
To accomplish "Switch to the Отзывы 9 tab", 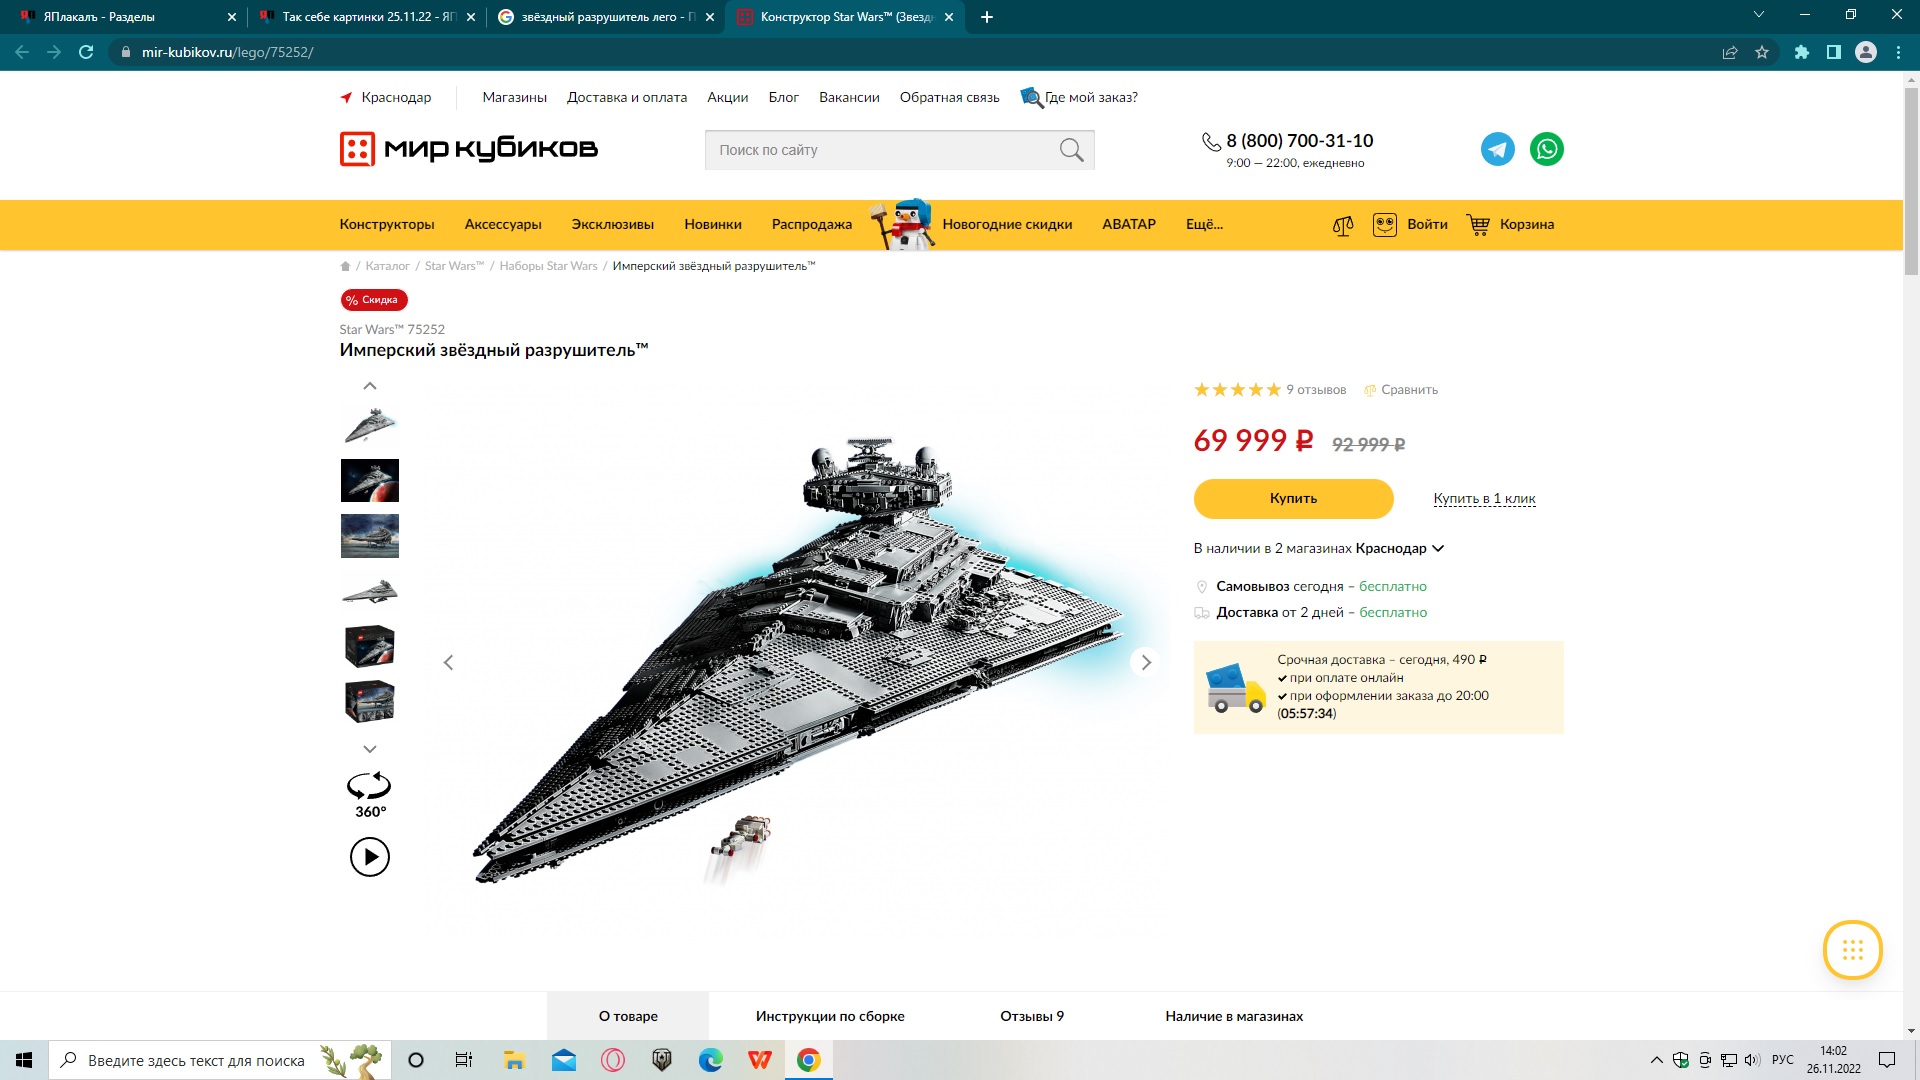I will (x=1032, y=1016).
